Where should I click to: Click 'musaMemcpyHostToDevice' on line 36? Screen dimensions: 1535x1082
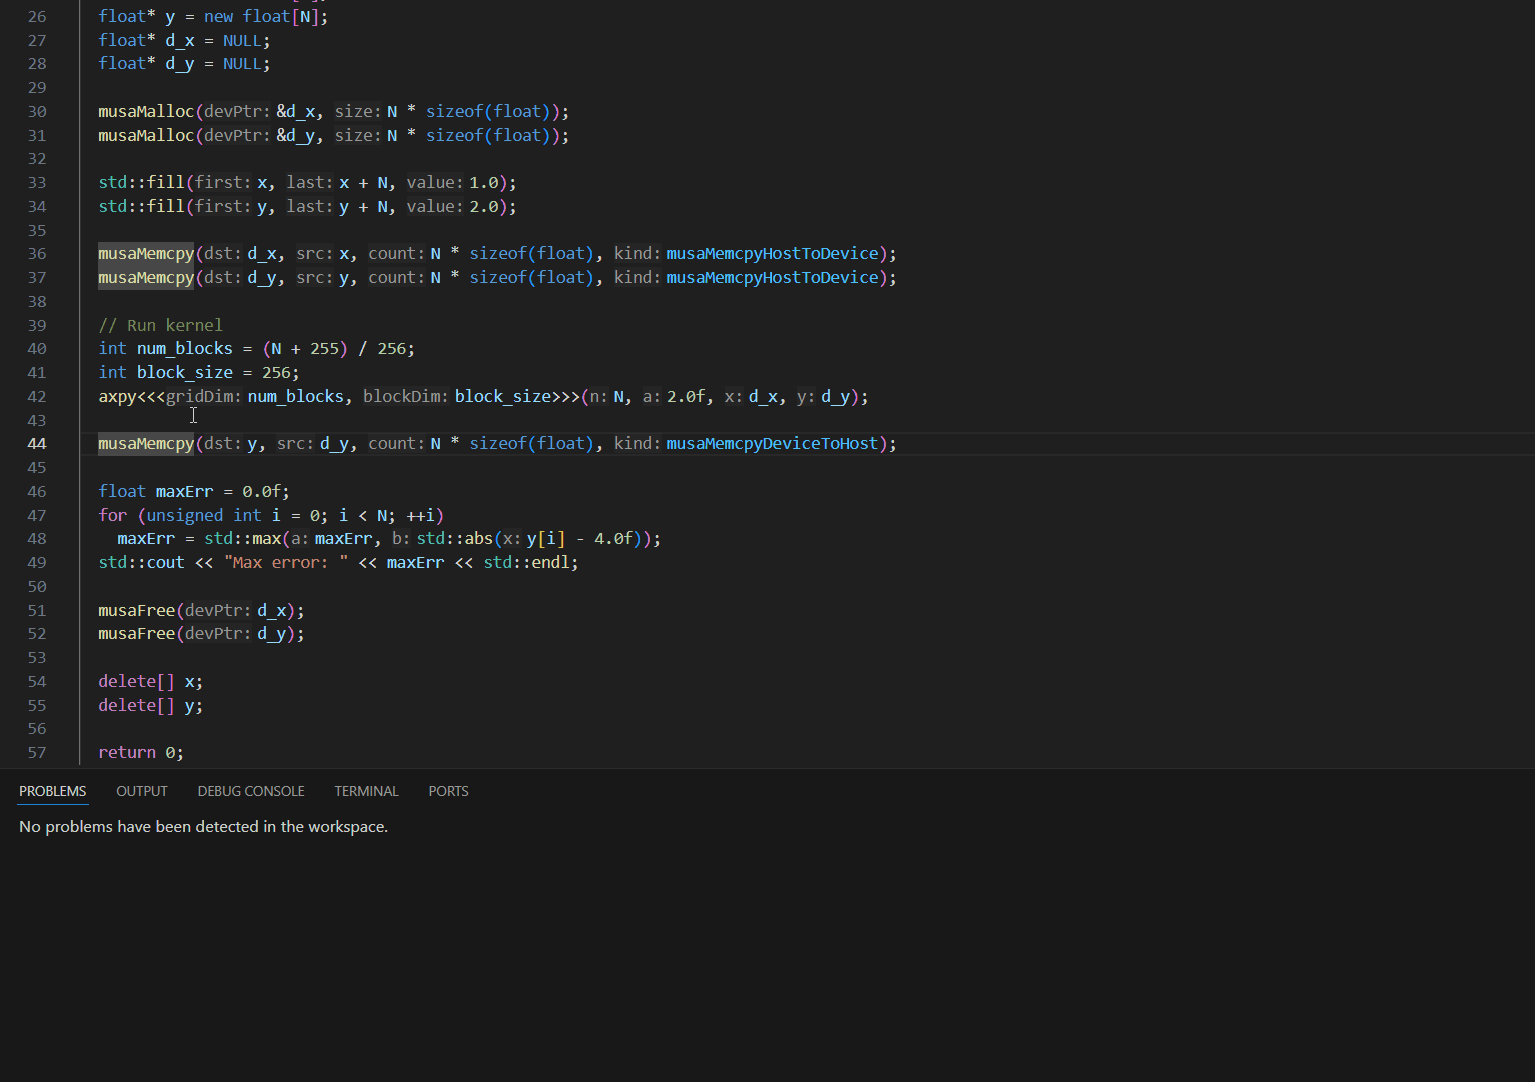pos(772,254)
